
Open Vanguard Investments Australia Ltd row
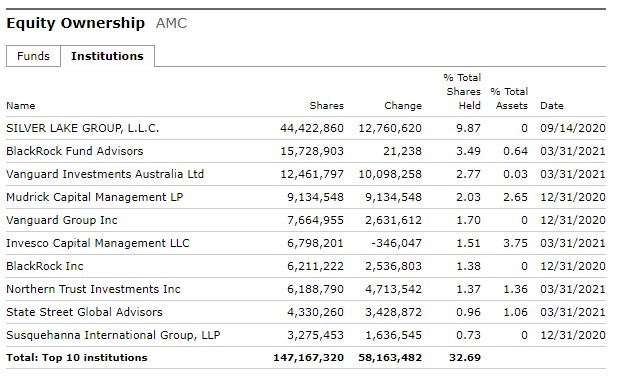pos(306,174)
